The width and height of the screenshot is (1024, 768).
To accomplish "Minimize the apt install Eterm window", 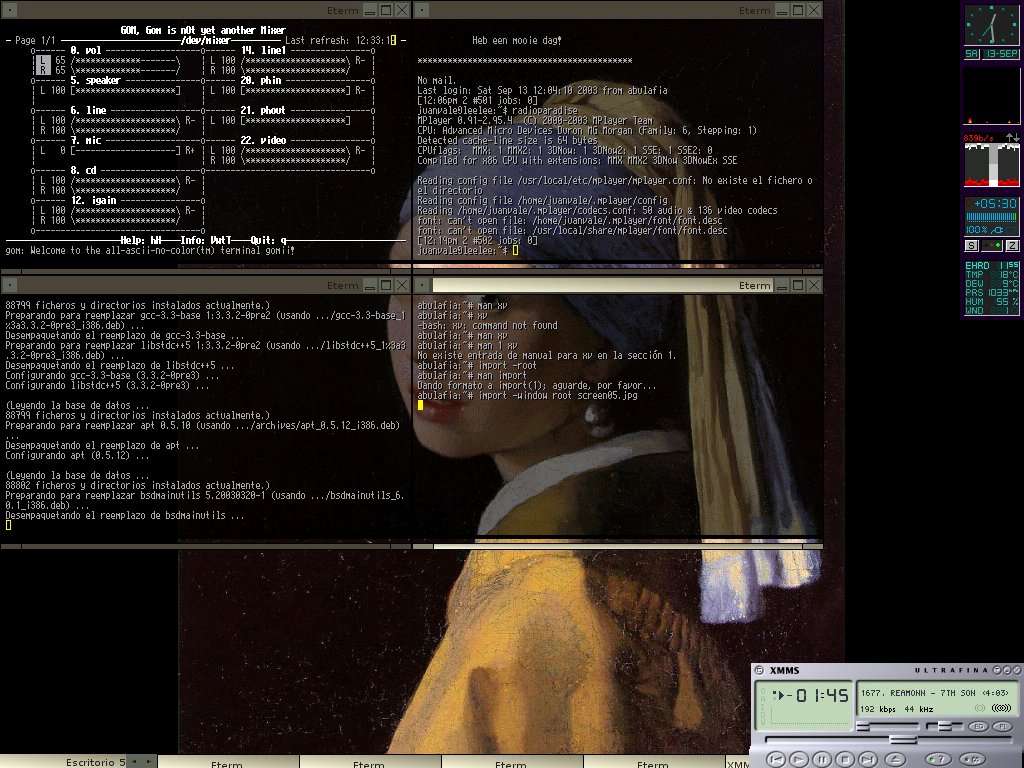I will [370, 285].
